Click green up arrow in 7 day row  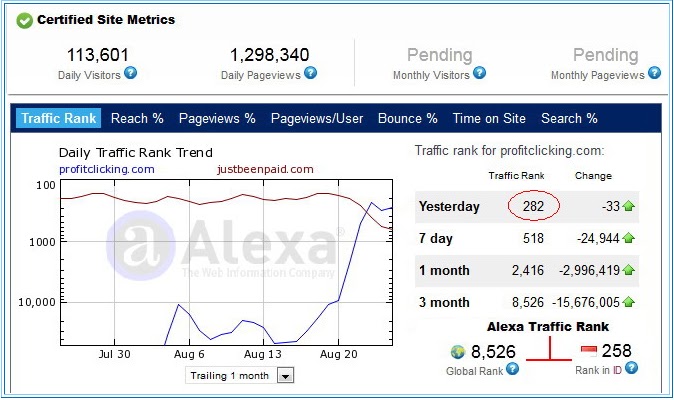click(628, 238)
